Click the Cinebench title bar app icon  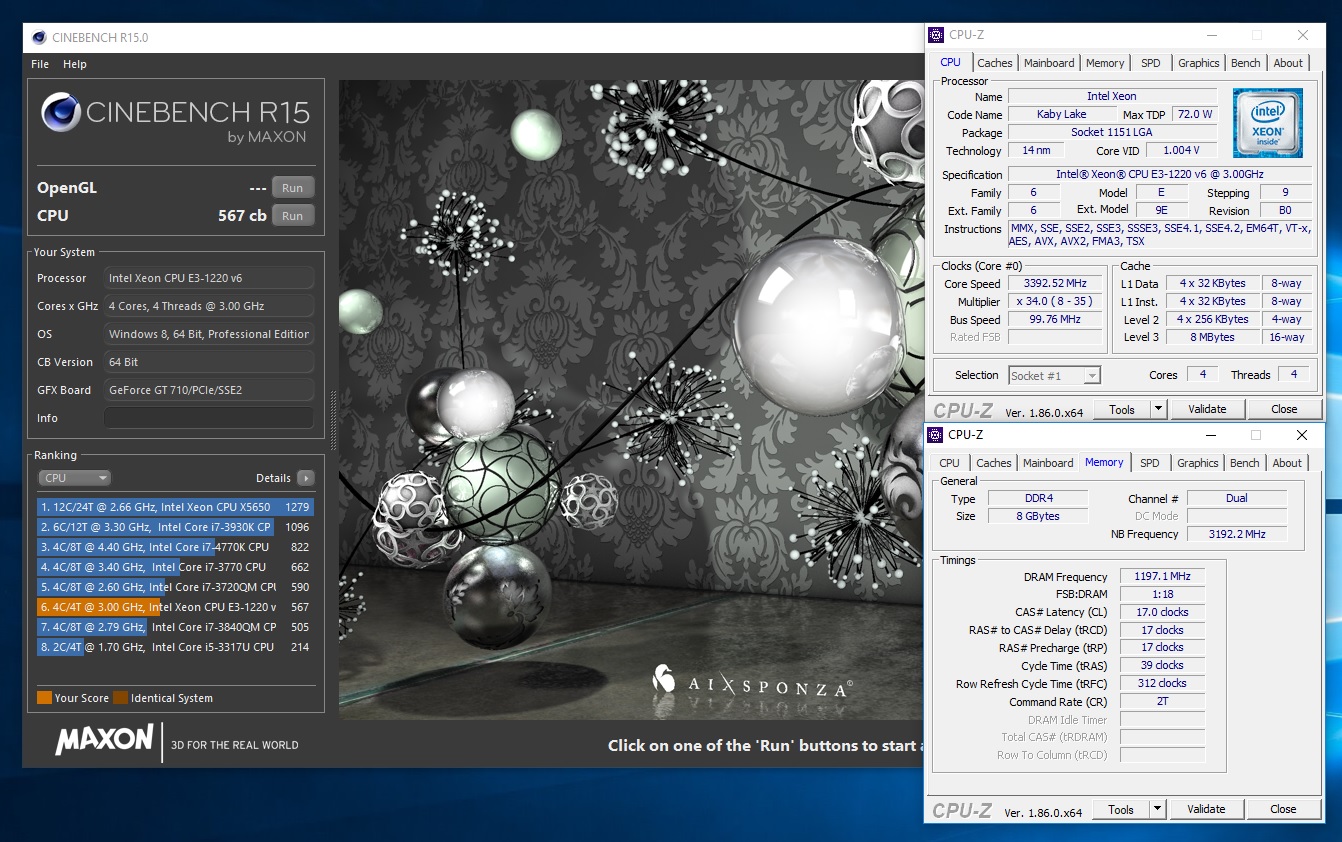(x=39, y=38)
